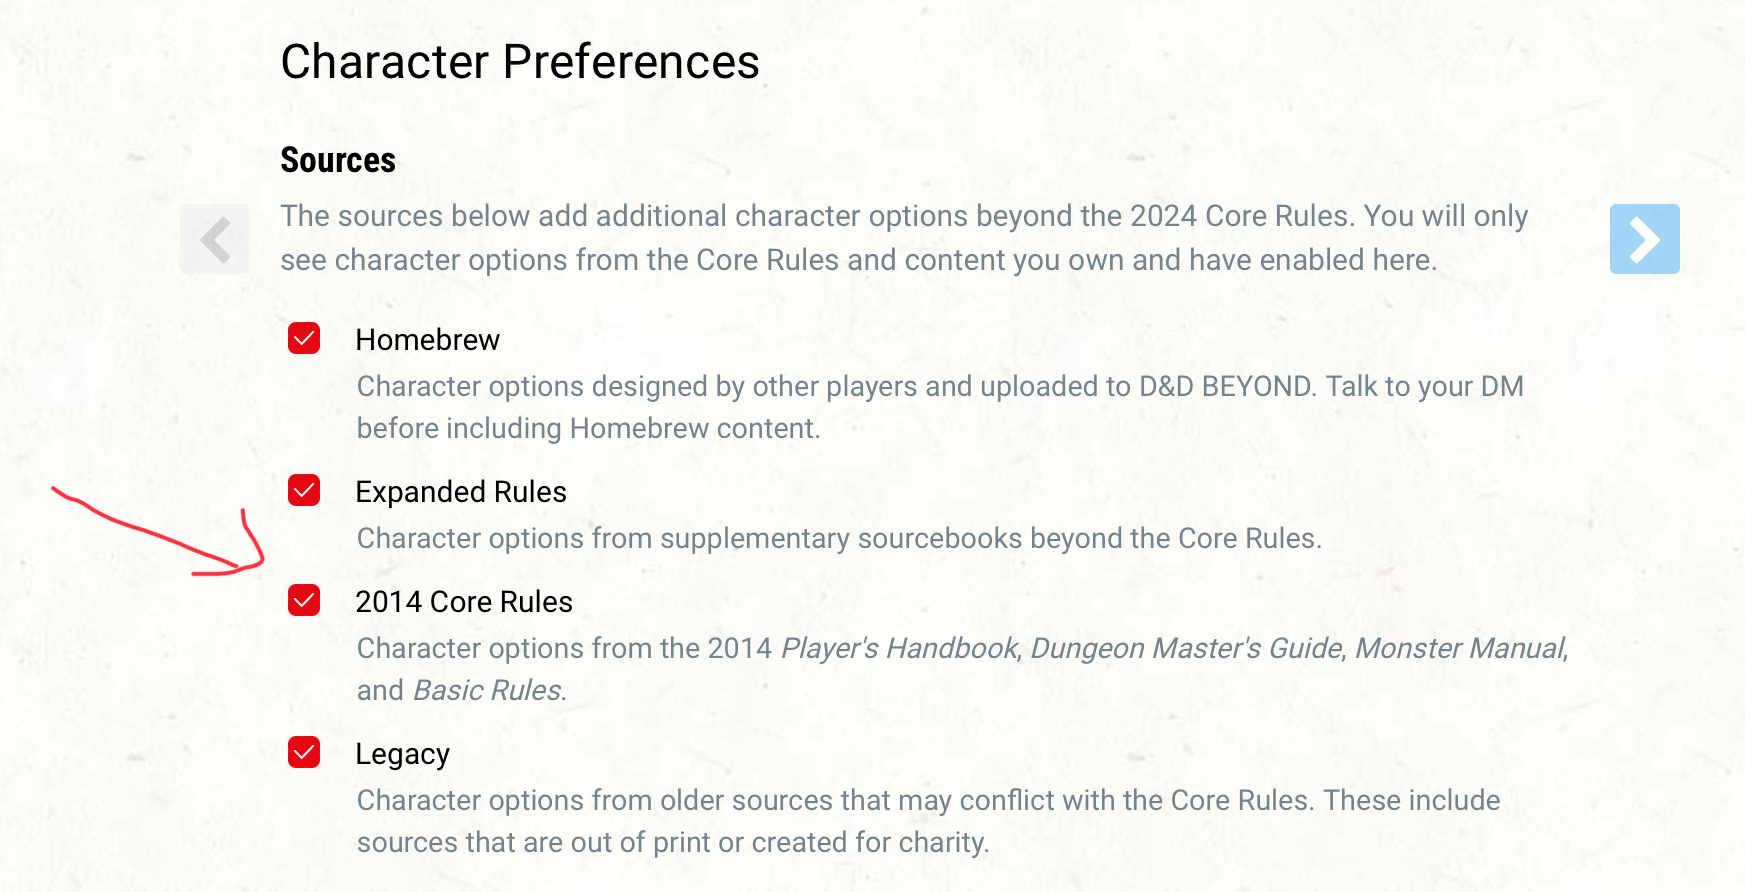
Task: Click the Homebrew option label
Action: tap(427, 340)
